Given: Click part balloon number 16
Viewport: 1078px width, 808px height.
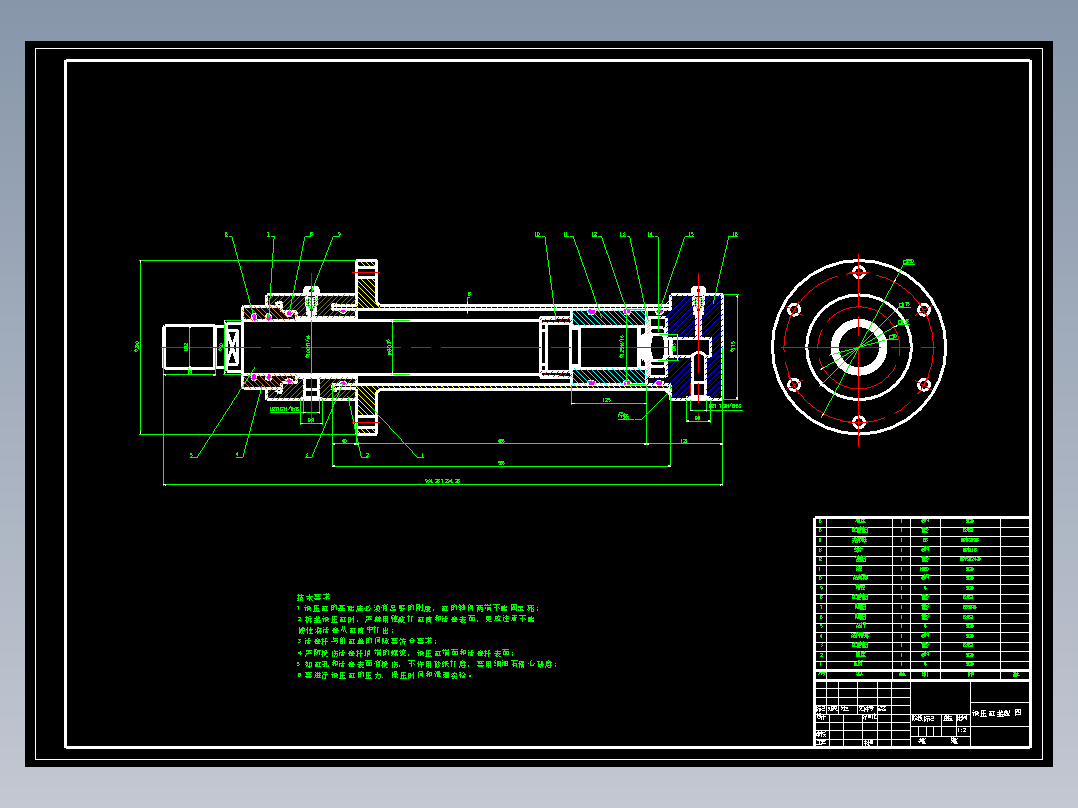Looking at the screenshot, I should click(734, 234).
